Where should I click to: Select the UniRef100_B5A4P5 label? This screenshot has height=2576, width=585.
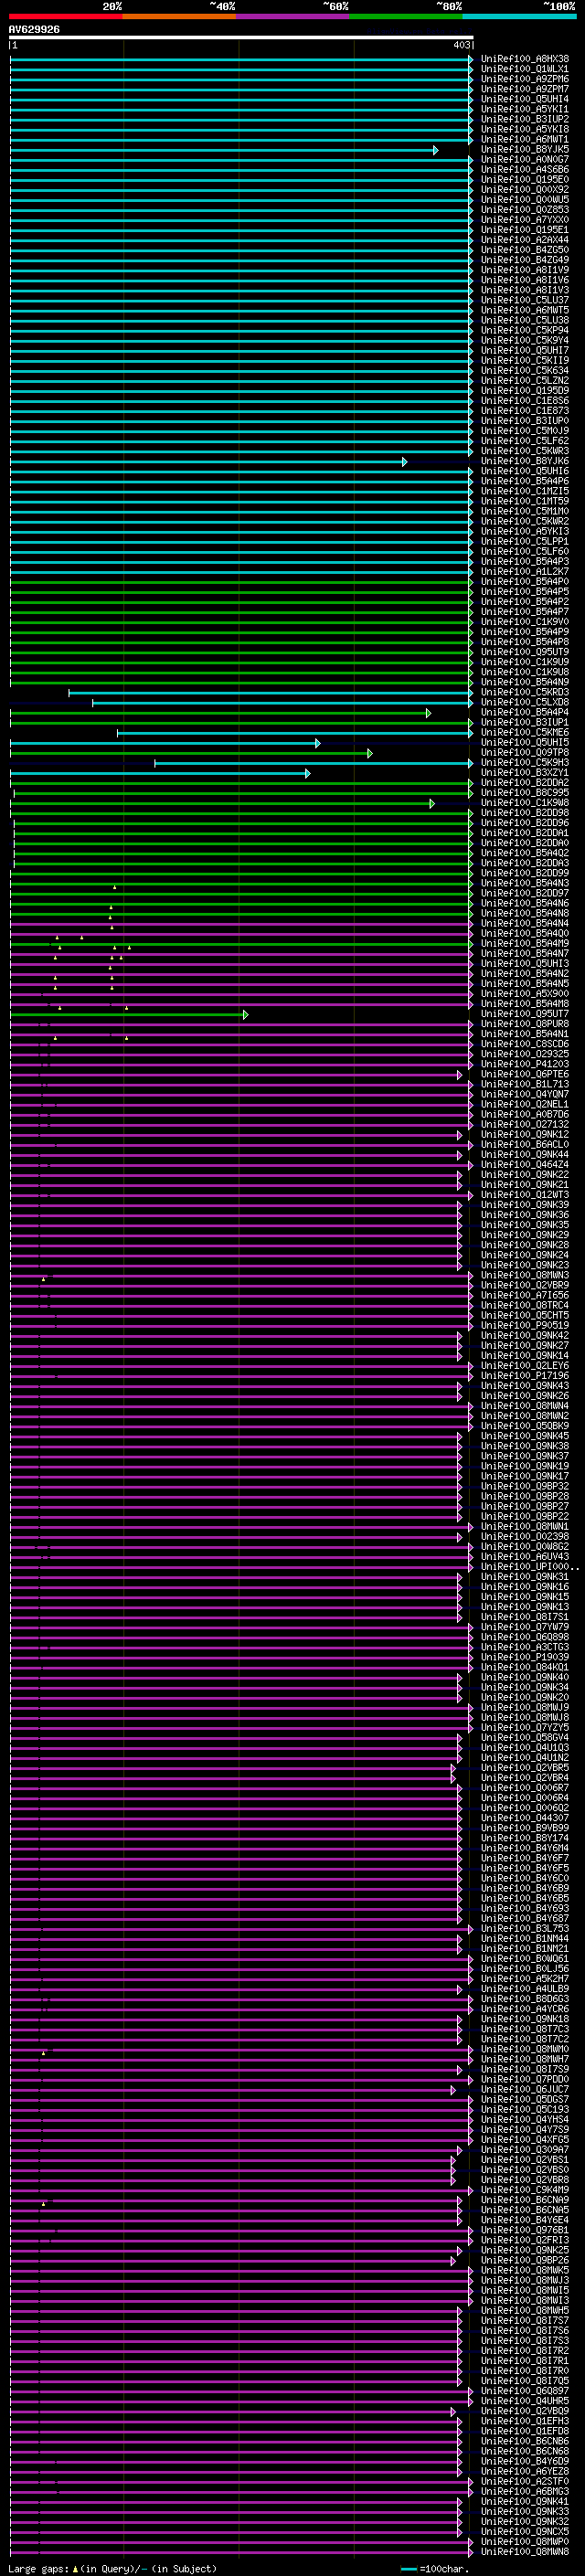(x=524, y=592)
